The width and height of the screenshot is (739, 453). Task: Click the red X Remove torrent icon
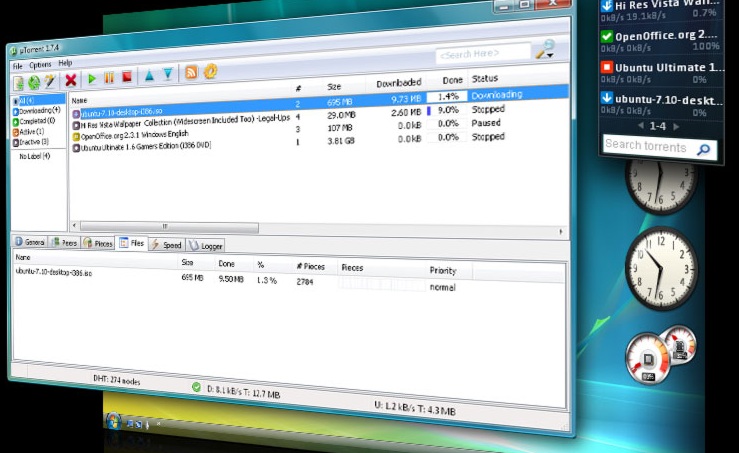(71, 80)
